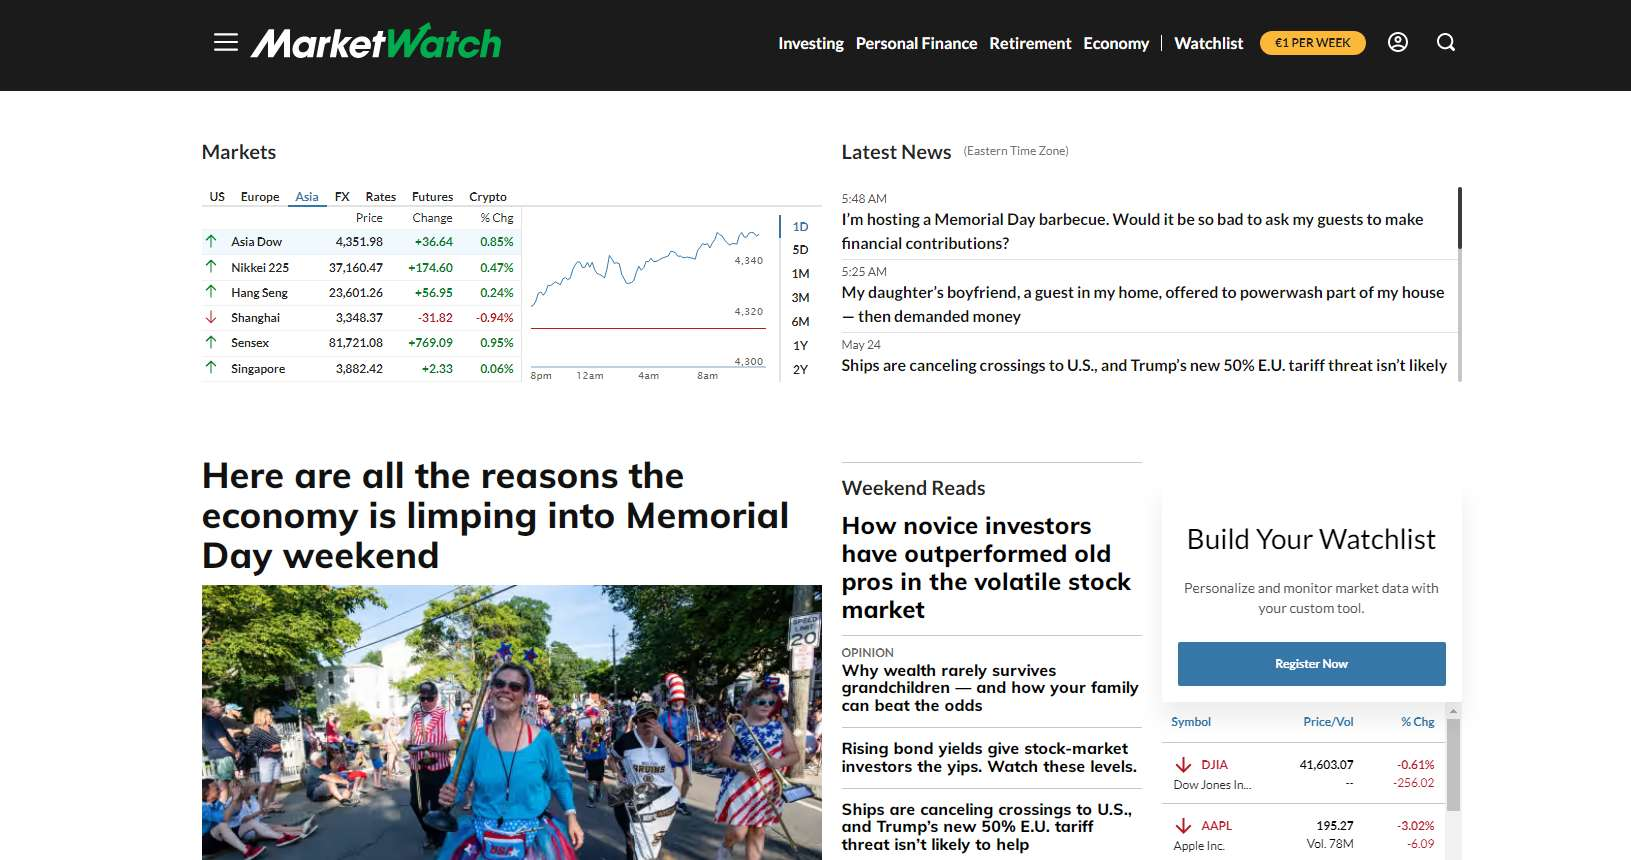The width and height of the screenshot is (1631, 860).
Task: Switch markets table to US tab
Action: (x=217, y=197)
